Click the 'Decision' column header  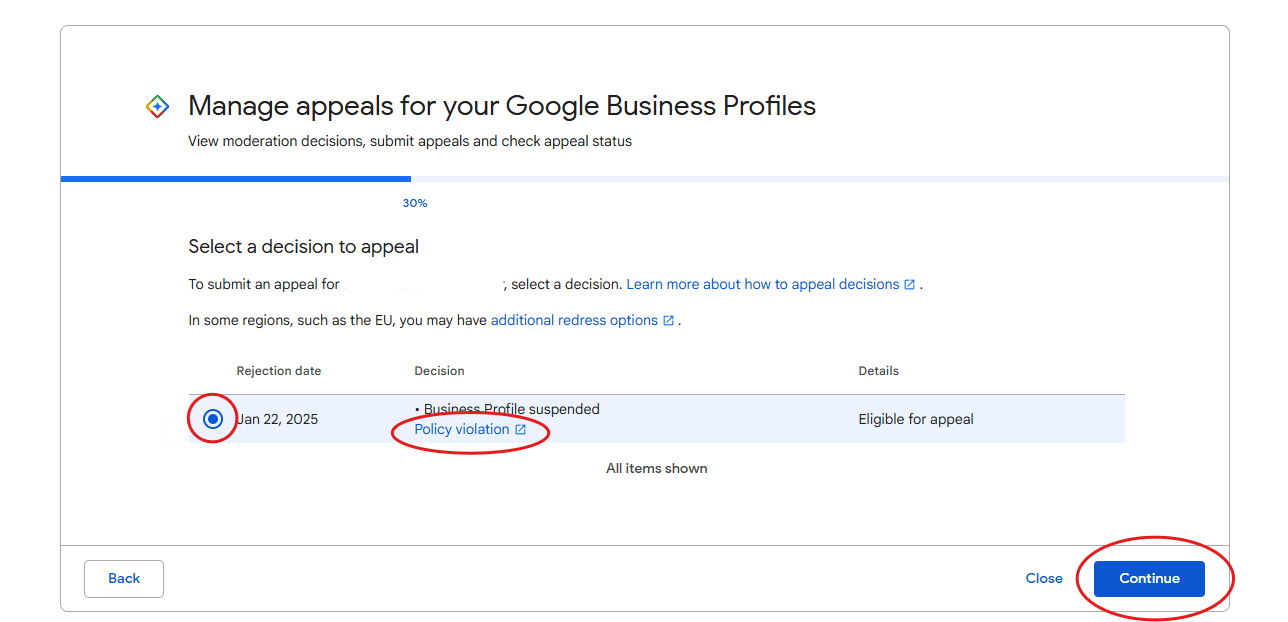coord(439,371)
